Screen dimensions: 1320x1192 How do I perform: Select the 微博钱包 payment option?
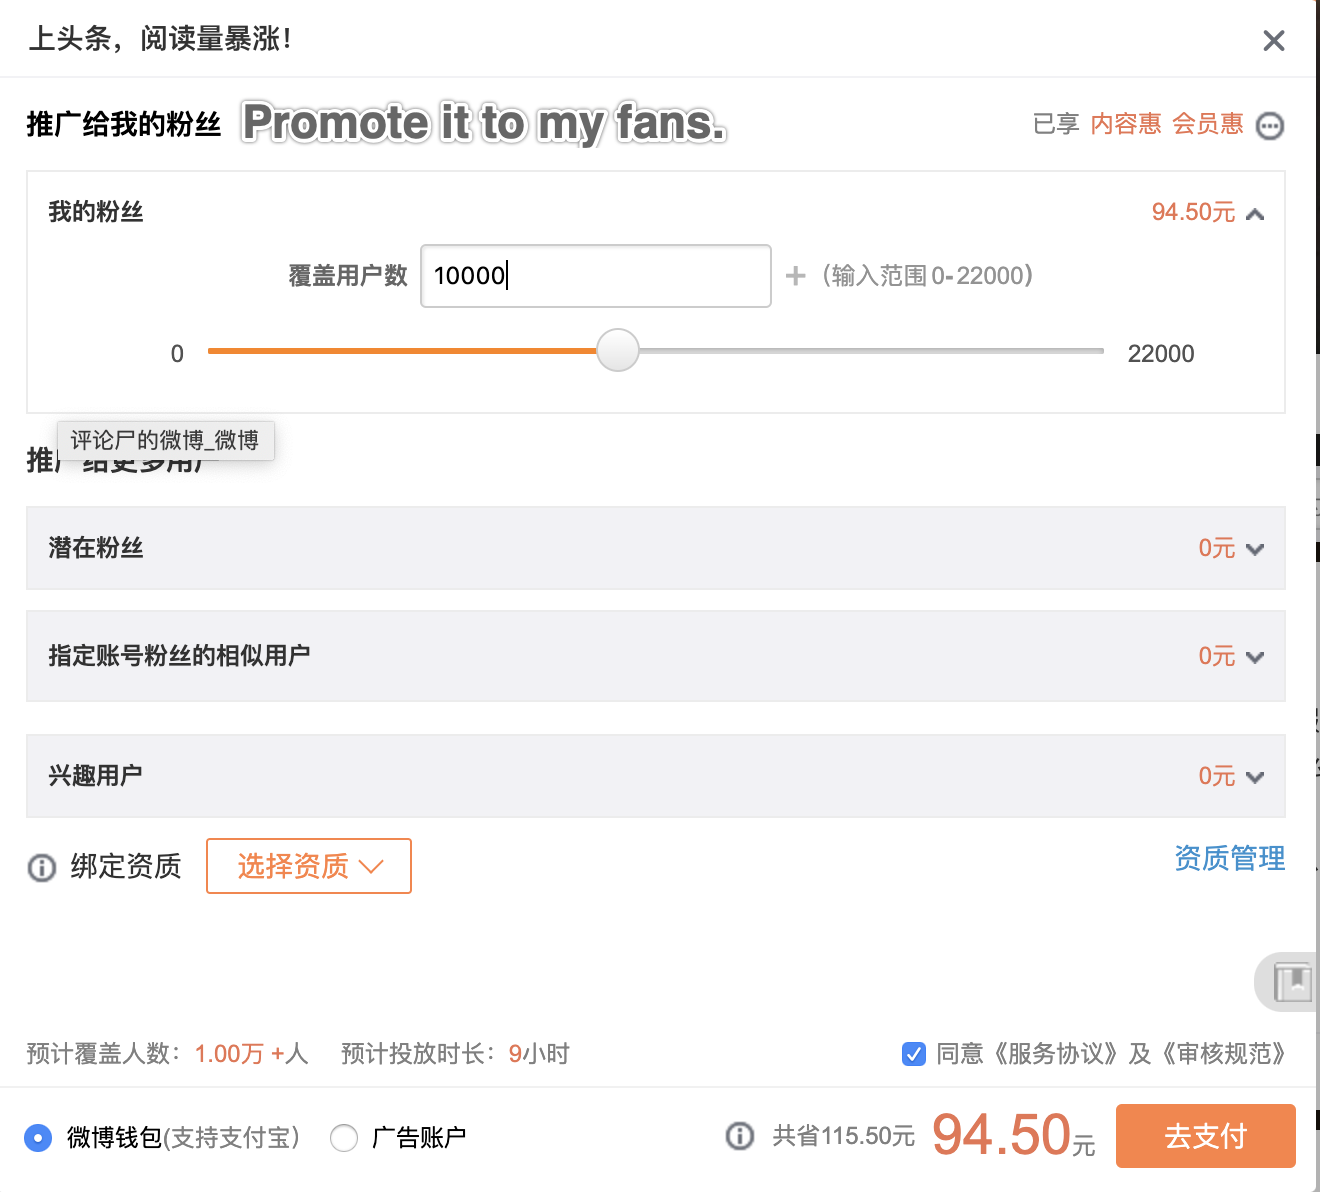[38, 1138]
